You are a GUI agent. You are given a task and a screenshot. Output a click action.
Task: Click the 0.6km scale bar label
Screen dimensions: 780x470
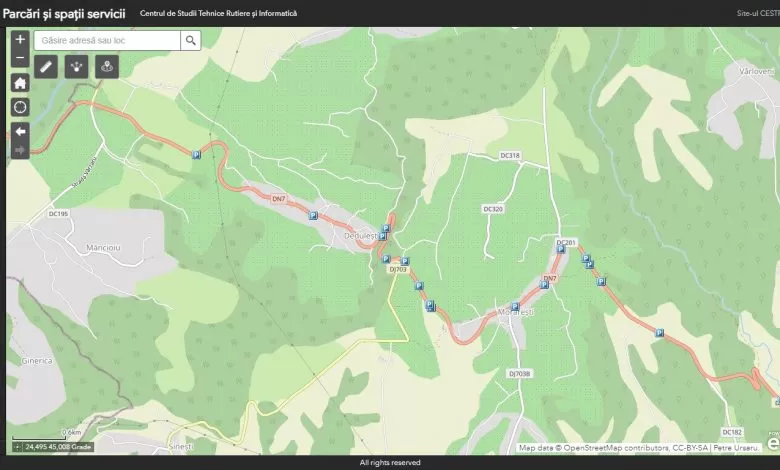(72, 432)
